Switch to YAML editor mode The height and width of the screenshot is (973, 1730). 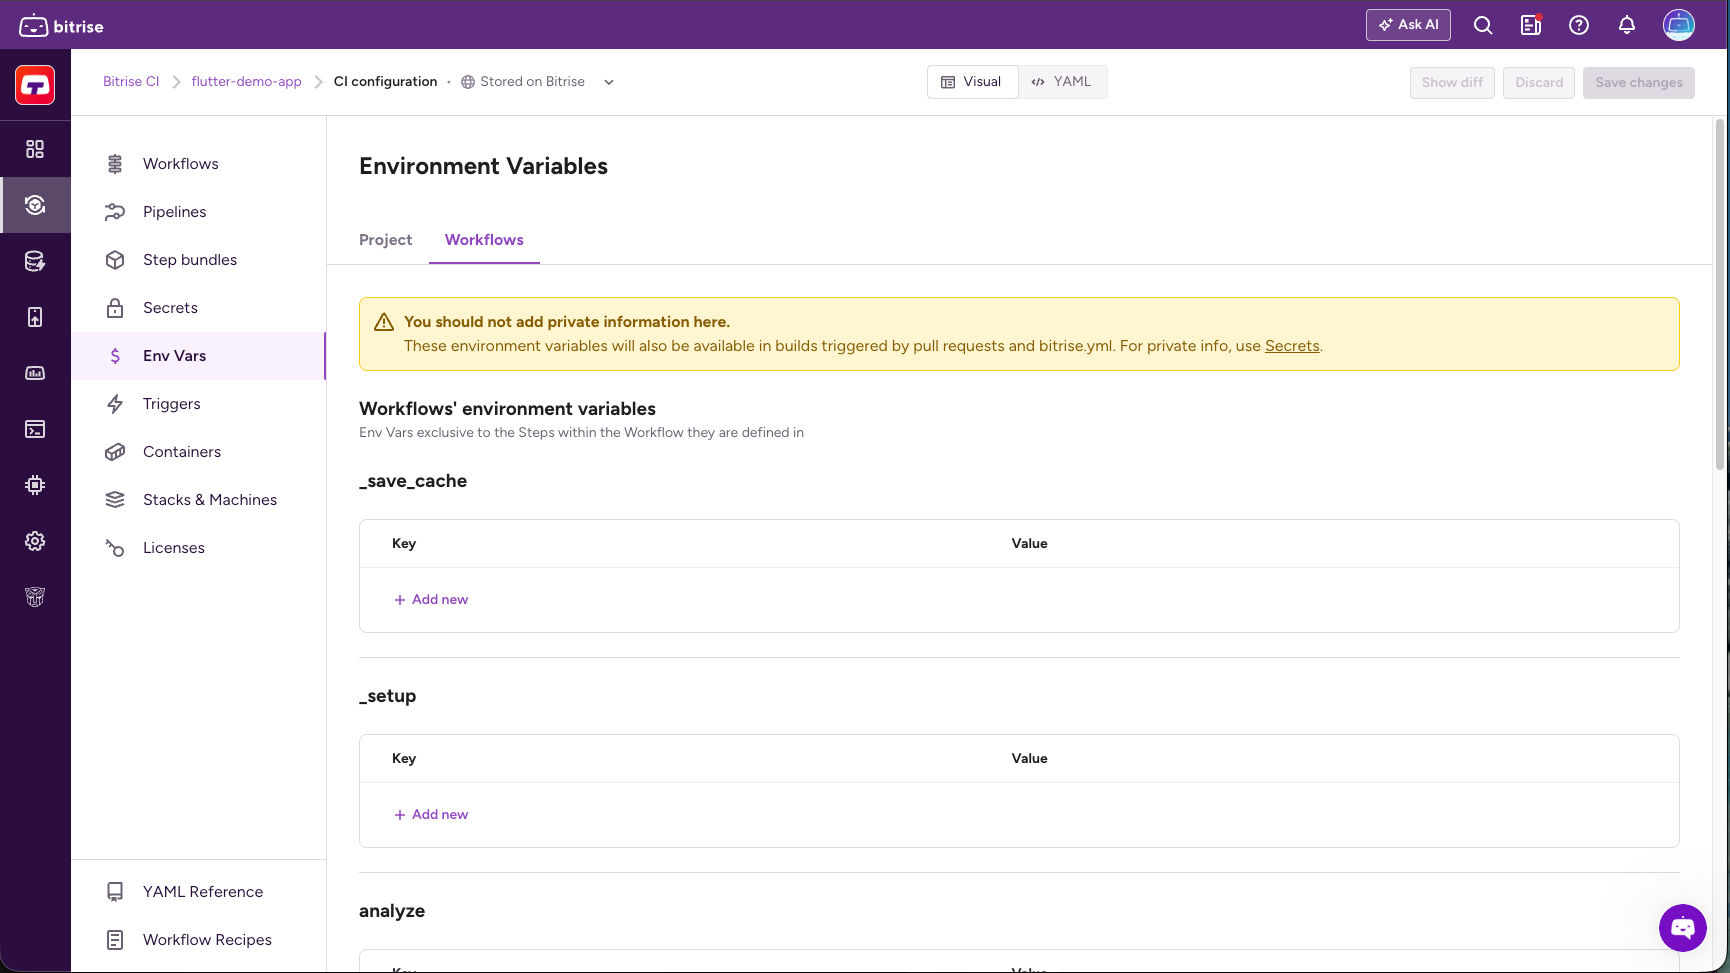point(1062,82)
